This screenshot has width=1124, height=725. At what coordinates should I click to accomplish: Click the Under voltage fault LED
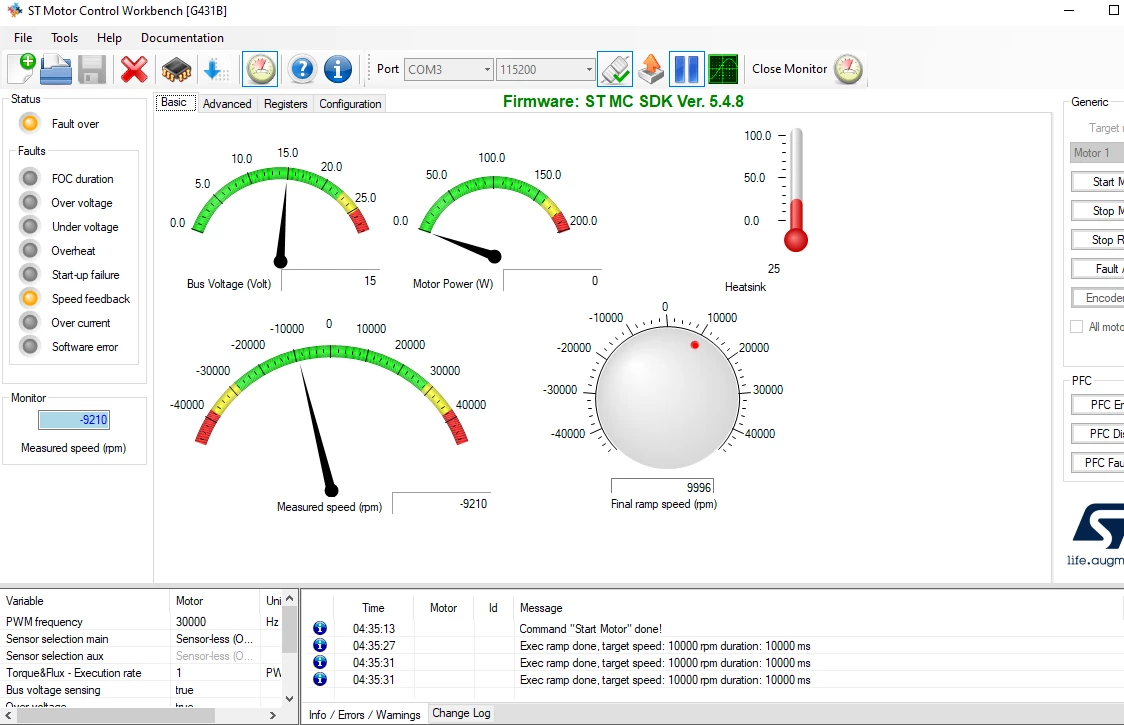[29, 227]
